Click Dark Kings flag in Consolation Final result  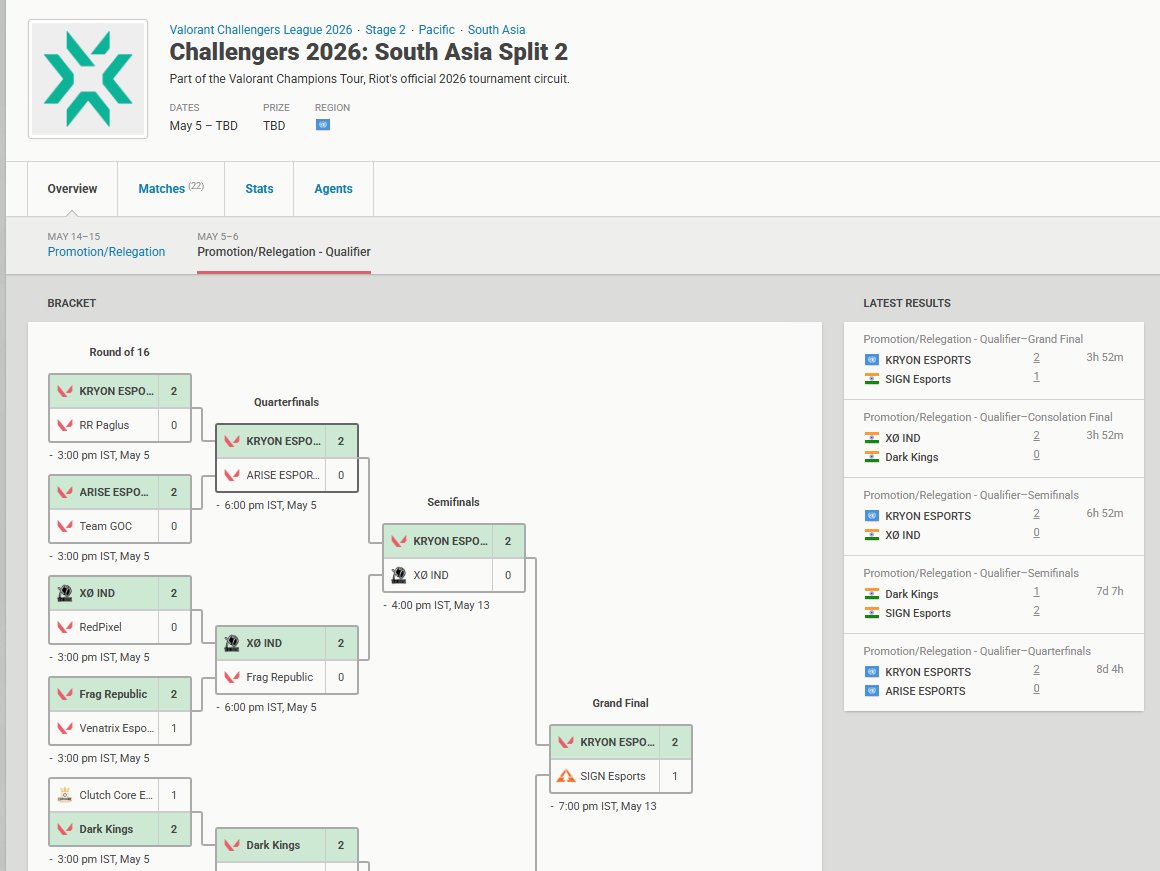pos(872,457)
